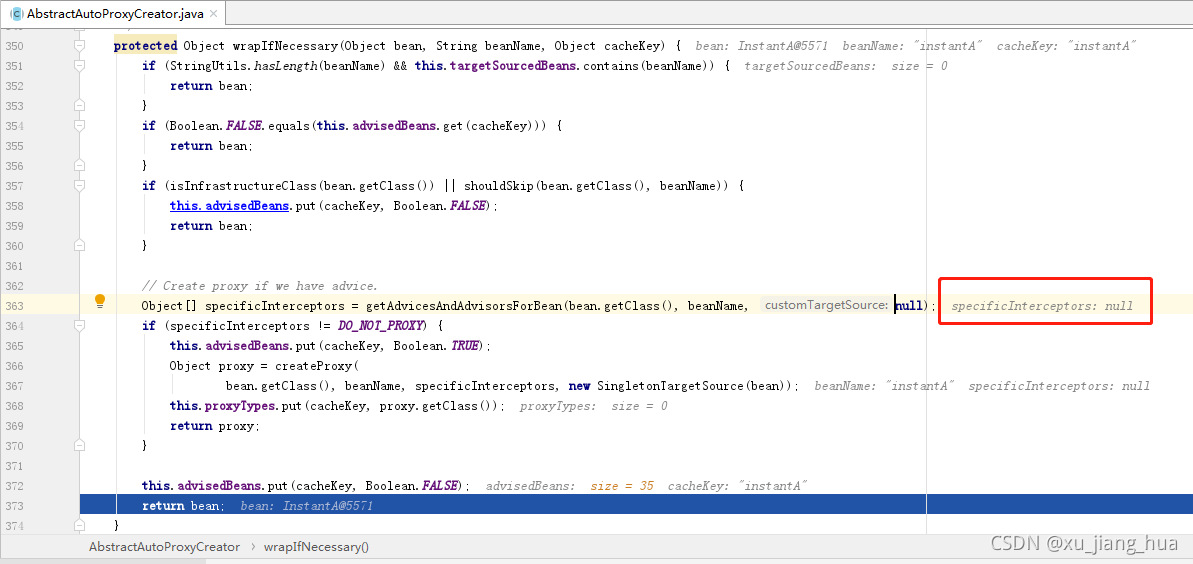Click 'DO_NOT_PROXY' constant on line 364

click(x=381, y=326)
